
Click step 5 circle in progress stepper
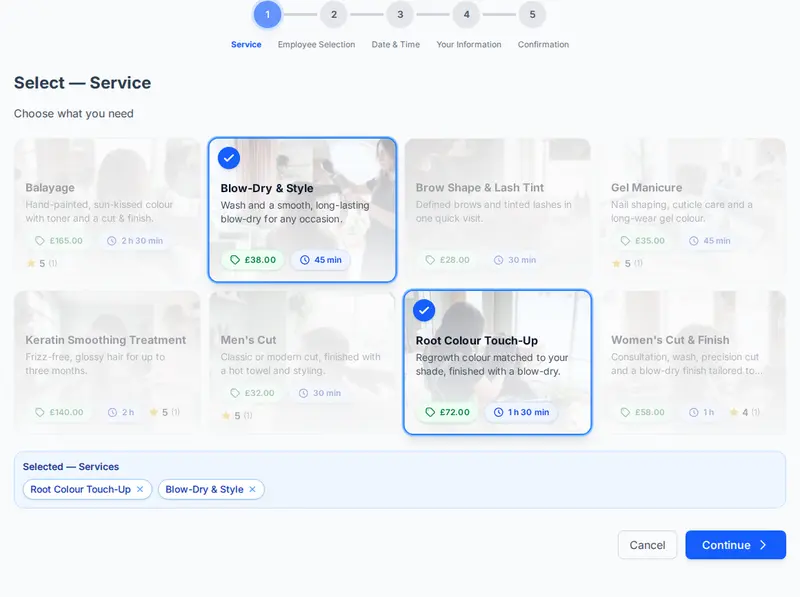pos(532,14)
